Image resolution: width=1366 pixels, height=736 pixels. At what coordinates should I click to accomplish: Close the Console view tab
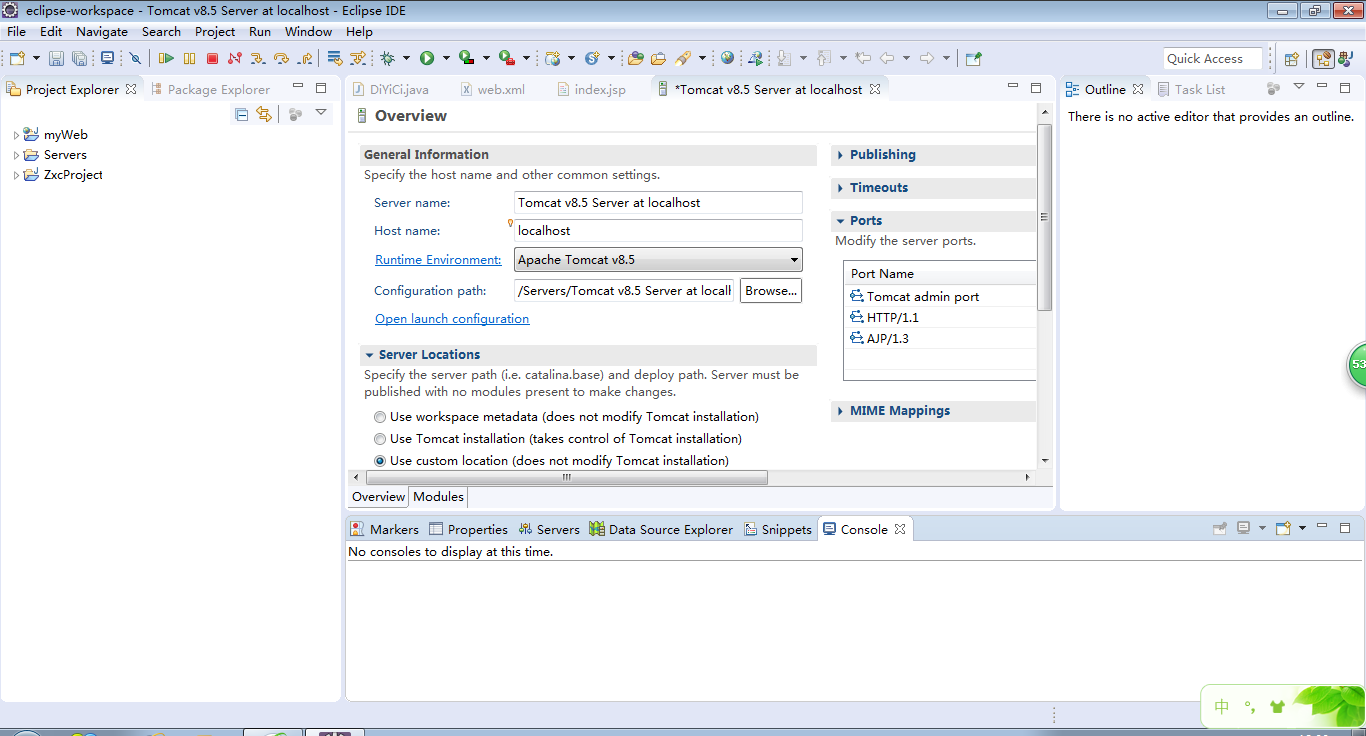click(900, 529)
